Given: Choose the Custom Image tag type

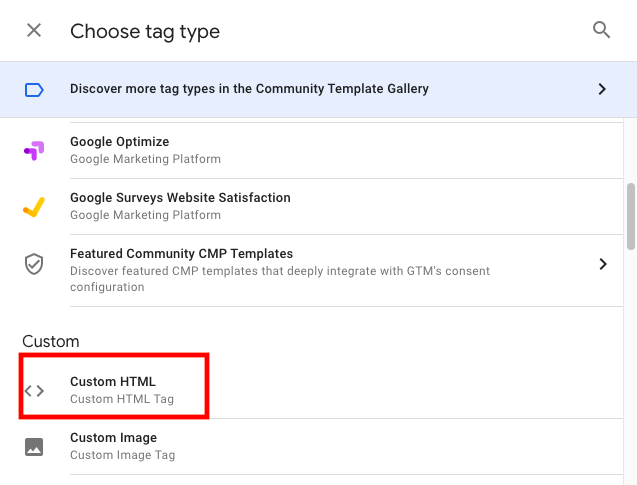Looking at the screenshot, I should 346,446.
